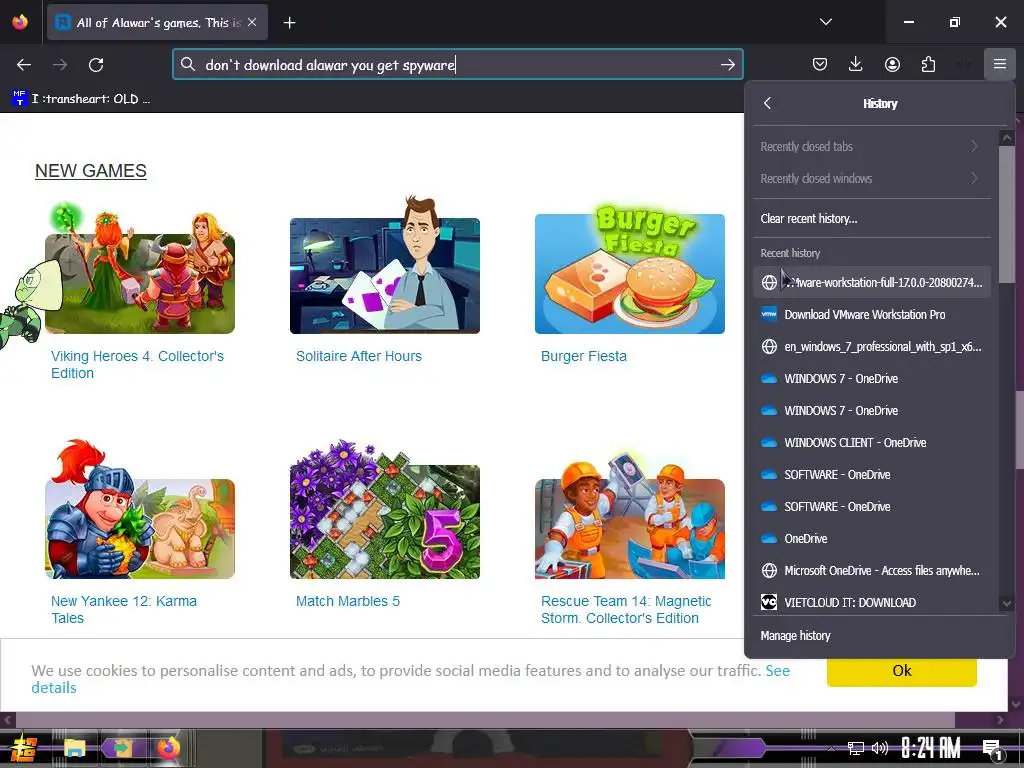This screenshot has height=768, width=1024.
Task: Go back from the History panel
Action: click(x=767, y=103)
